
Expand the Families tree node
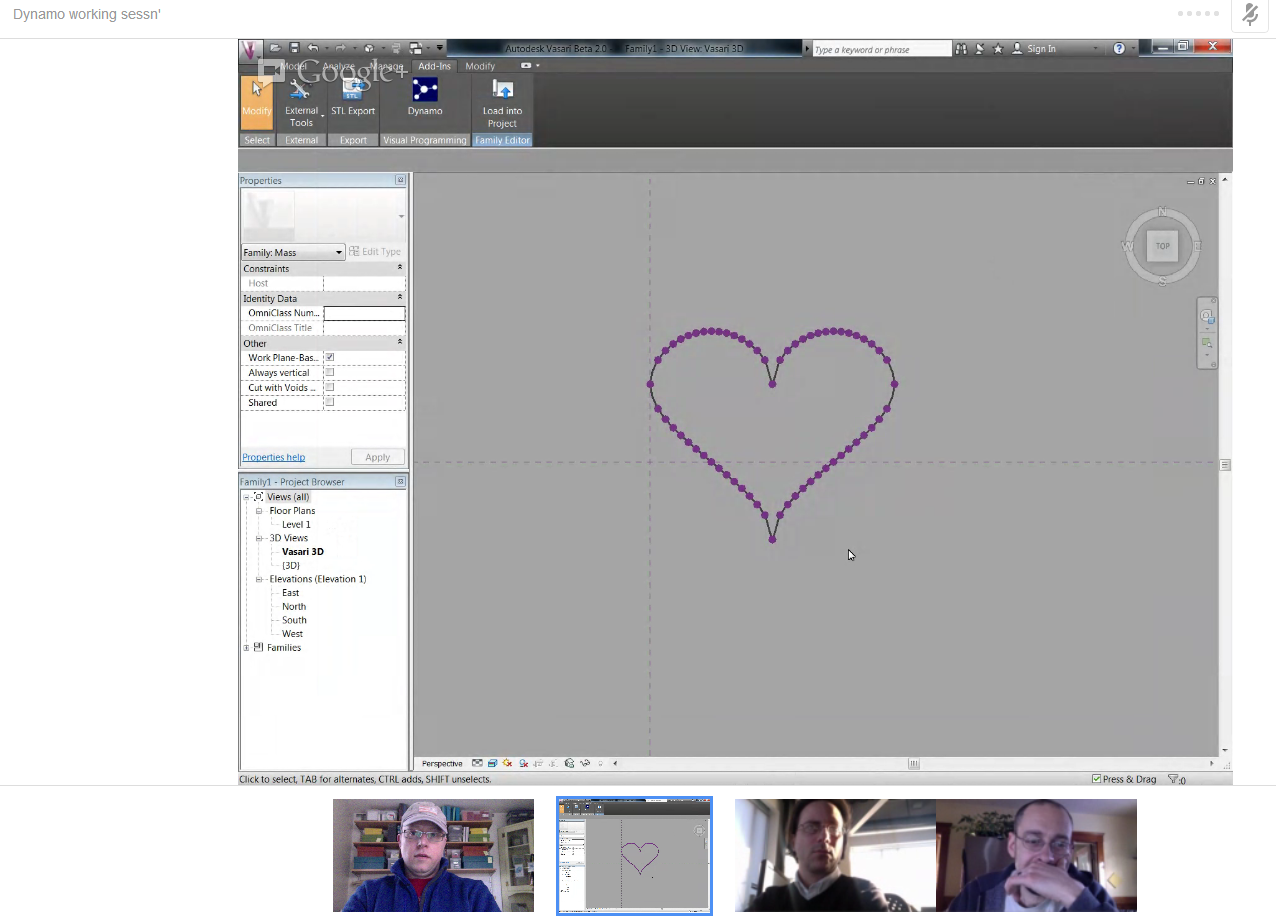[247, 648]
